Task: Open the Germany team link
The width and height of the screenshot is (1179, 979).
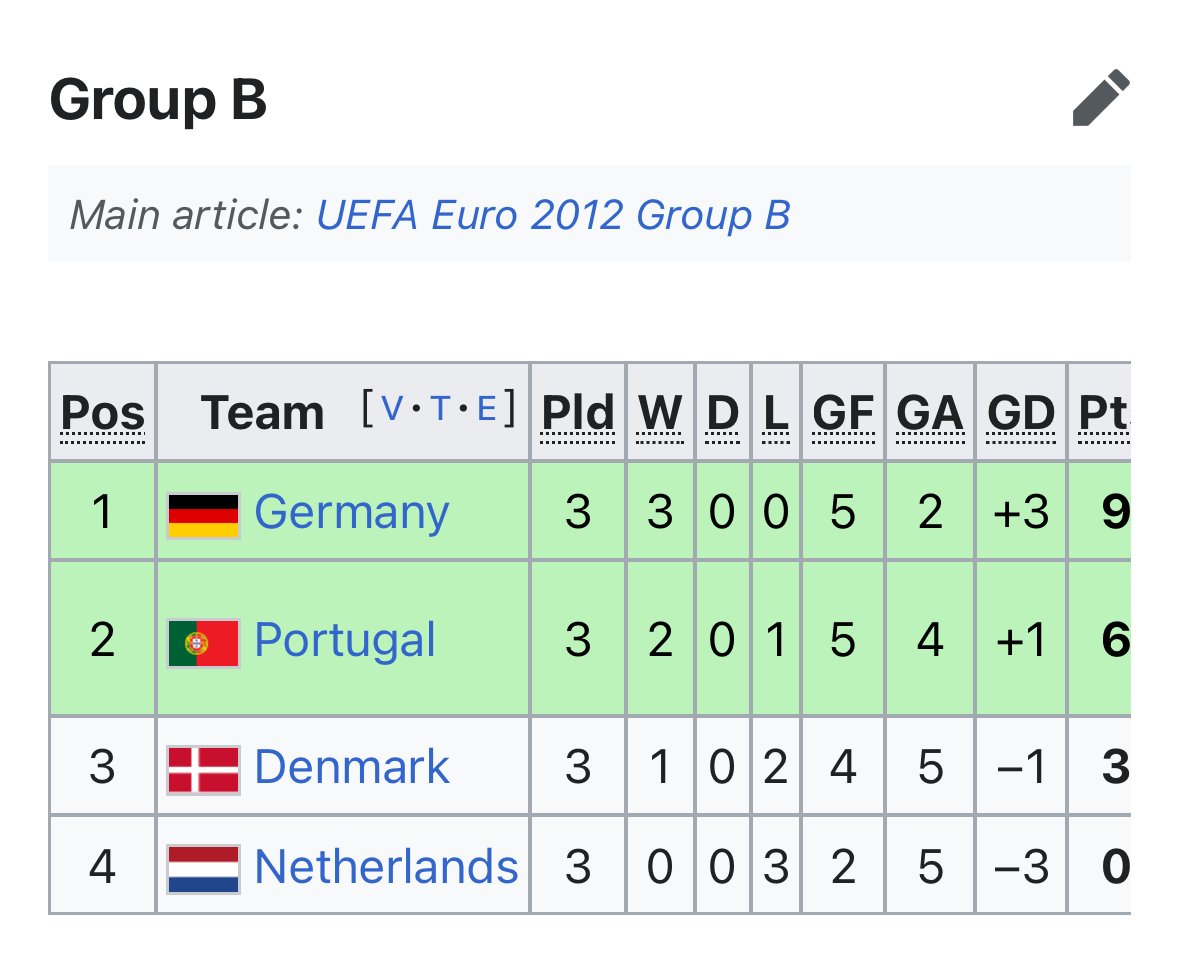Action: point(351,513)
